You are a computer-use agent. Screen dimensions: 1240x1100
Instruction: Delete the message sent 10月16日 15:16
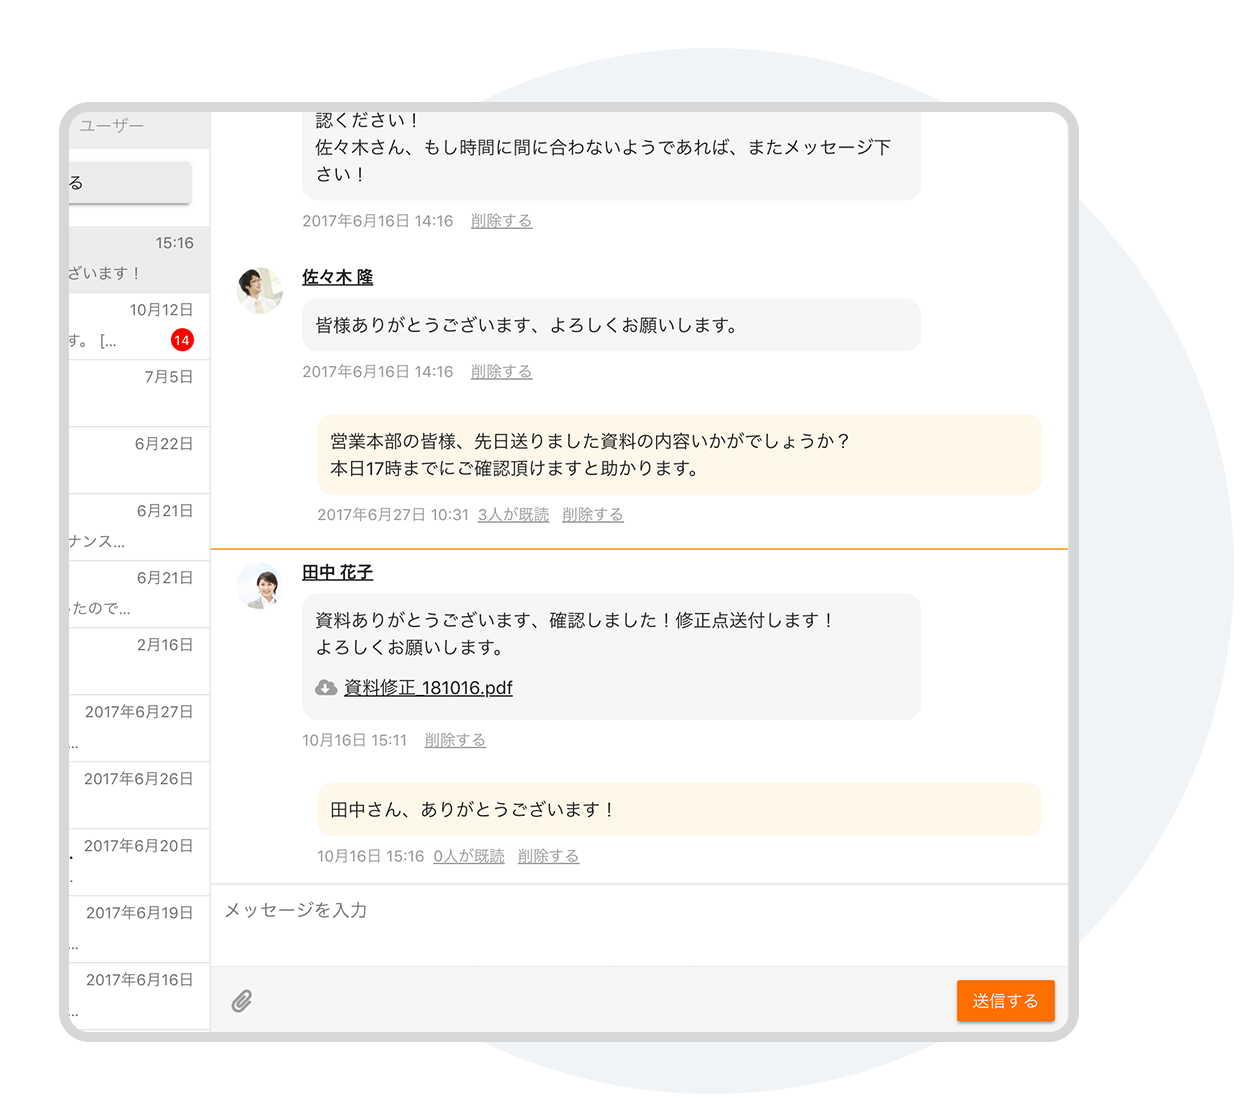click(x=548, y=857)
